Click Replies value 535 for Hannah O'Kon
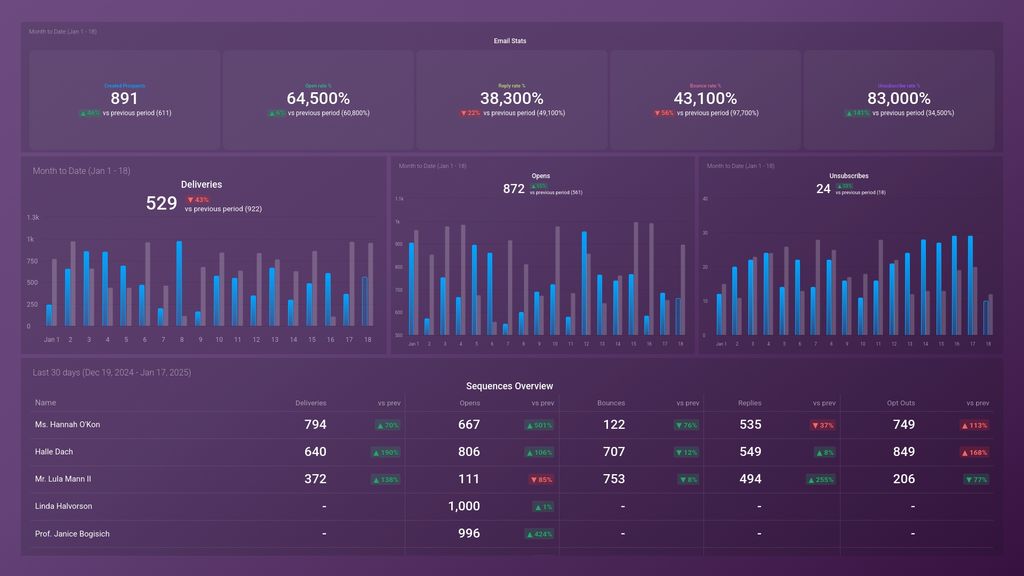Image resolution: width=1024 pixels, height=576 pixels. (x=750, y=424)
